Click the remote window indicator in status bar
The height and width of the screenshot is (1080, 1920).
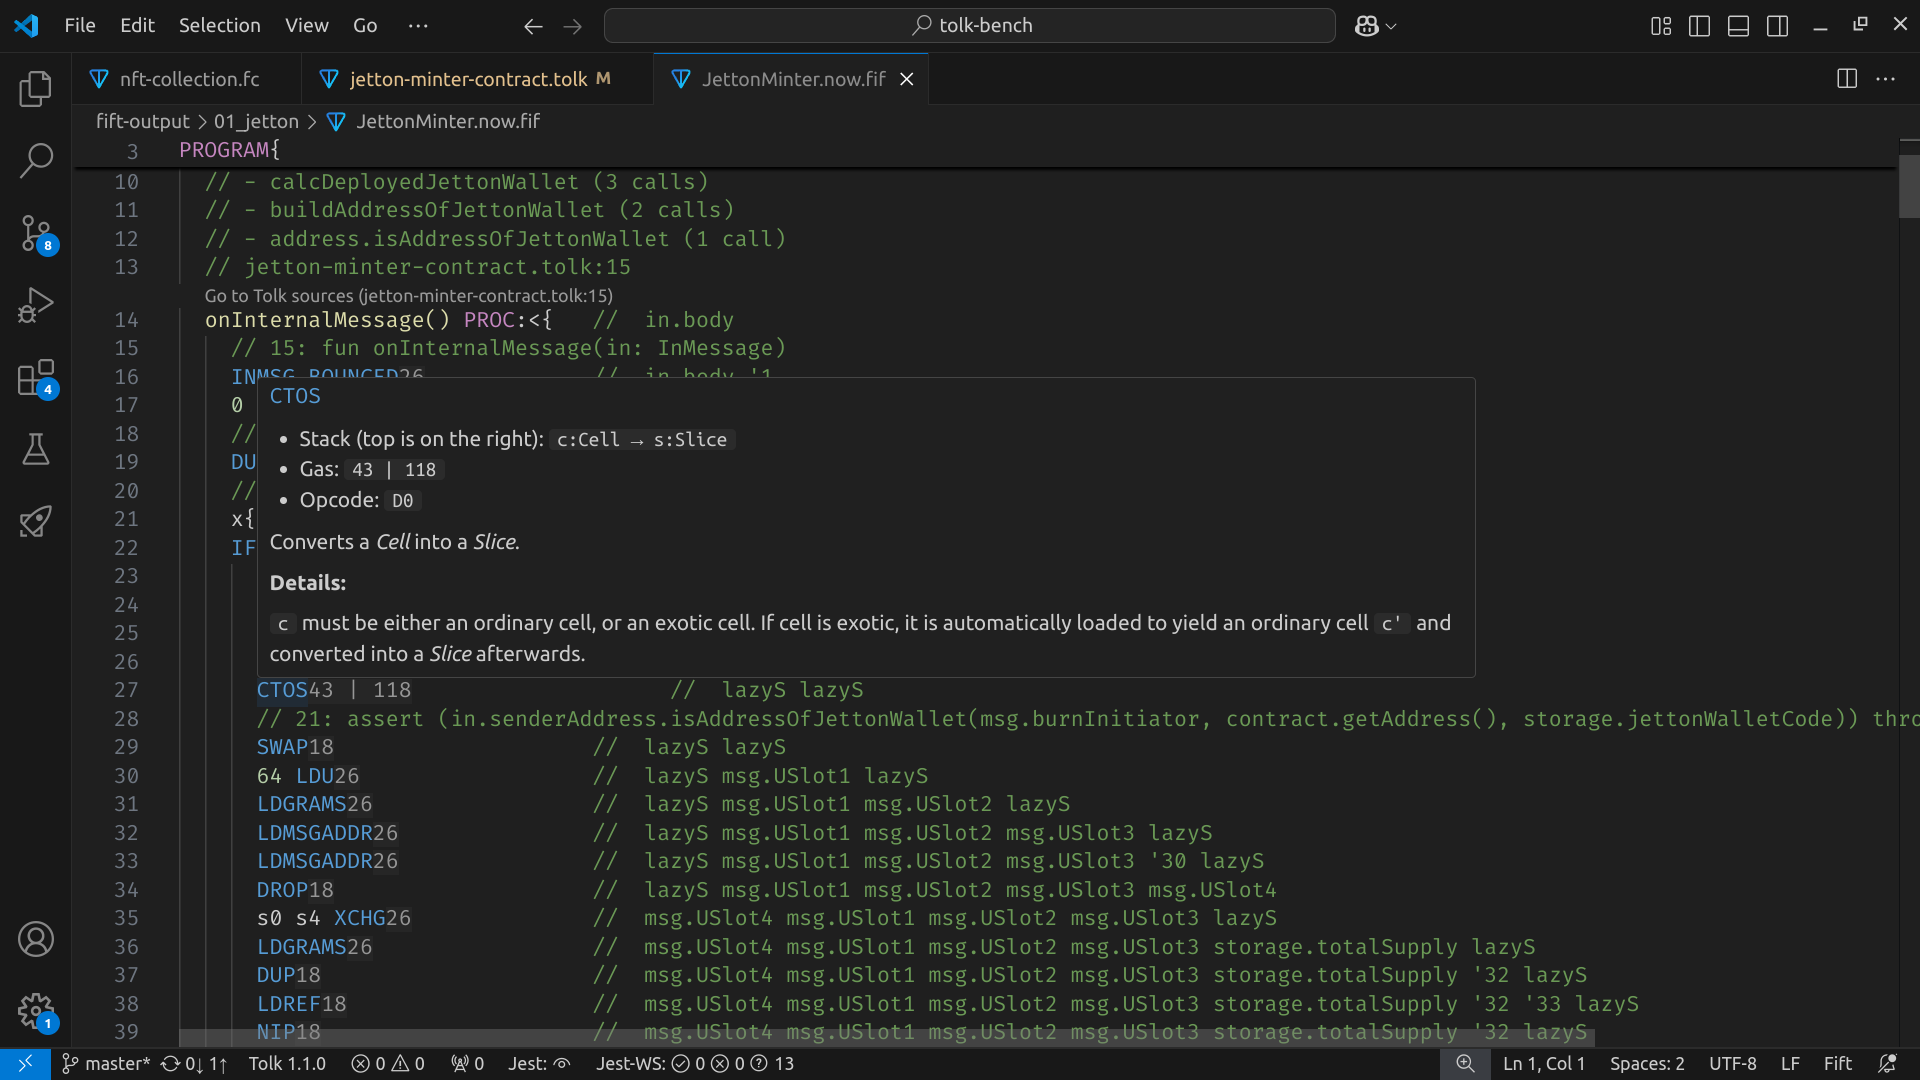tap(26, 1064)
